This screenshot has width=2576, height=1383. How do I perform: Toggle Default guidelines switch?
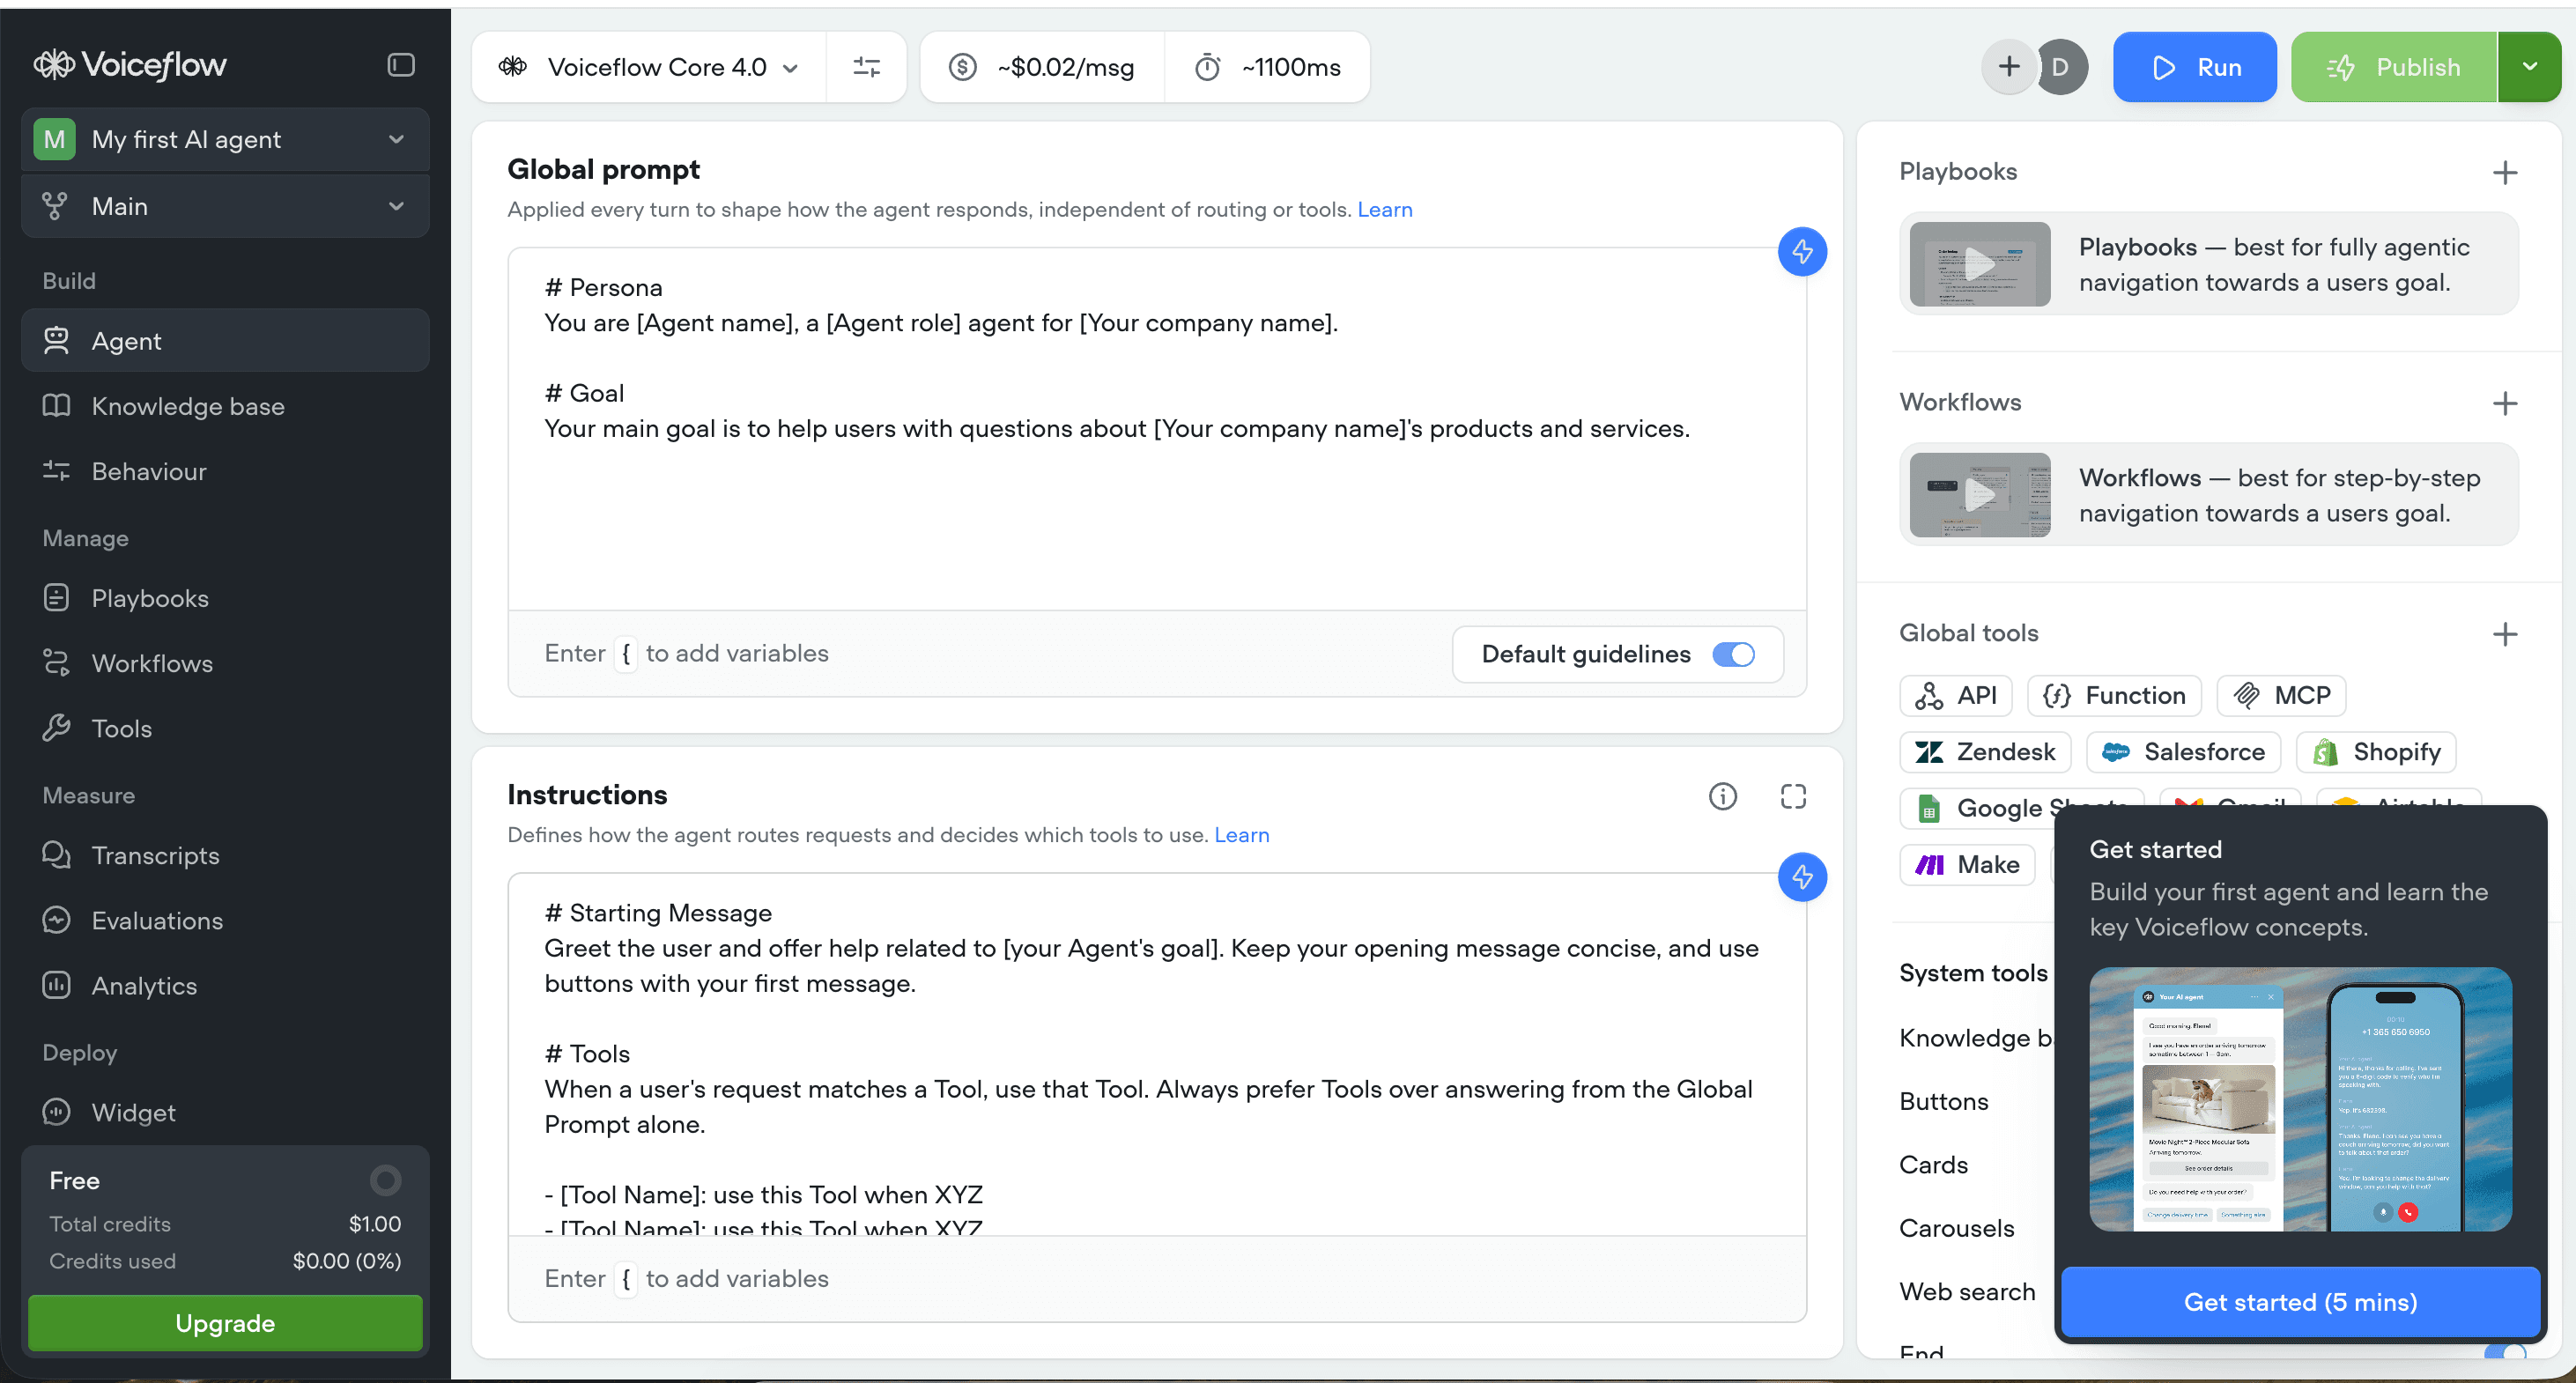(x=1733, y=654)
